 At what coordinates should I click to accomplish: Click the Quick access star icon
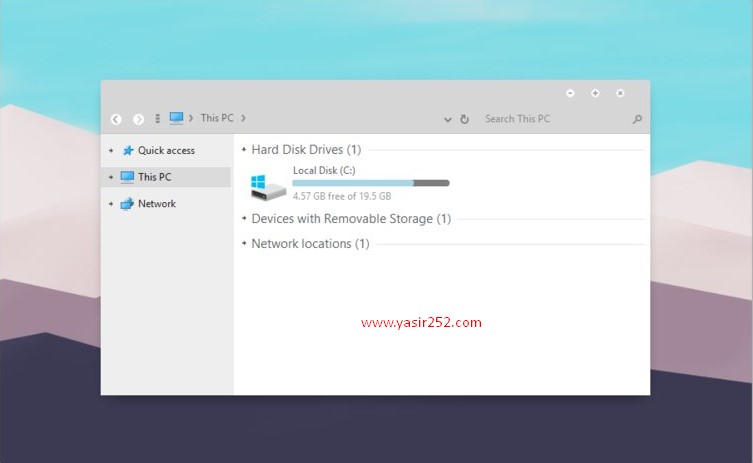coord(127,151)
